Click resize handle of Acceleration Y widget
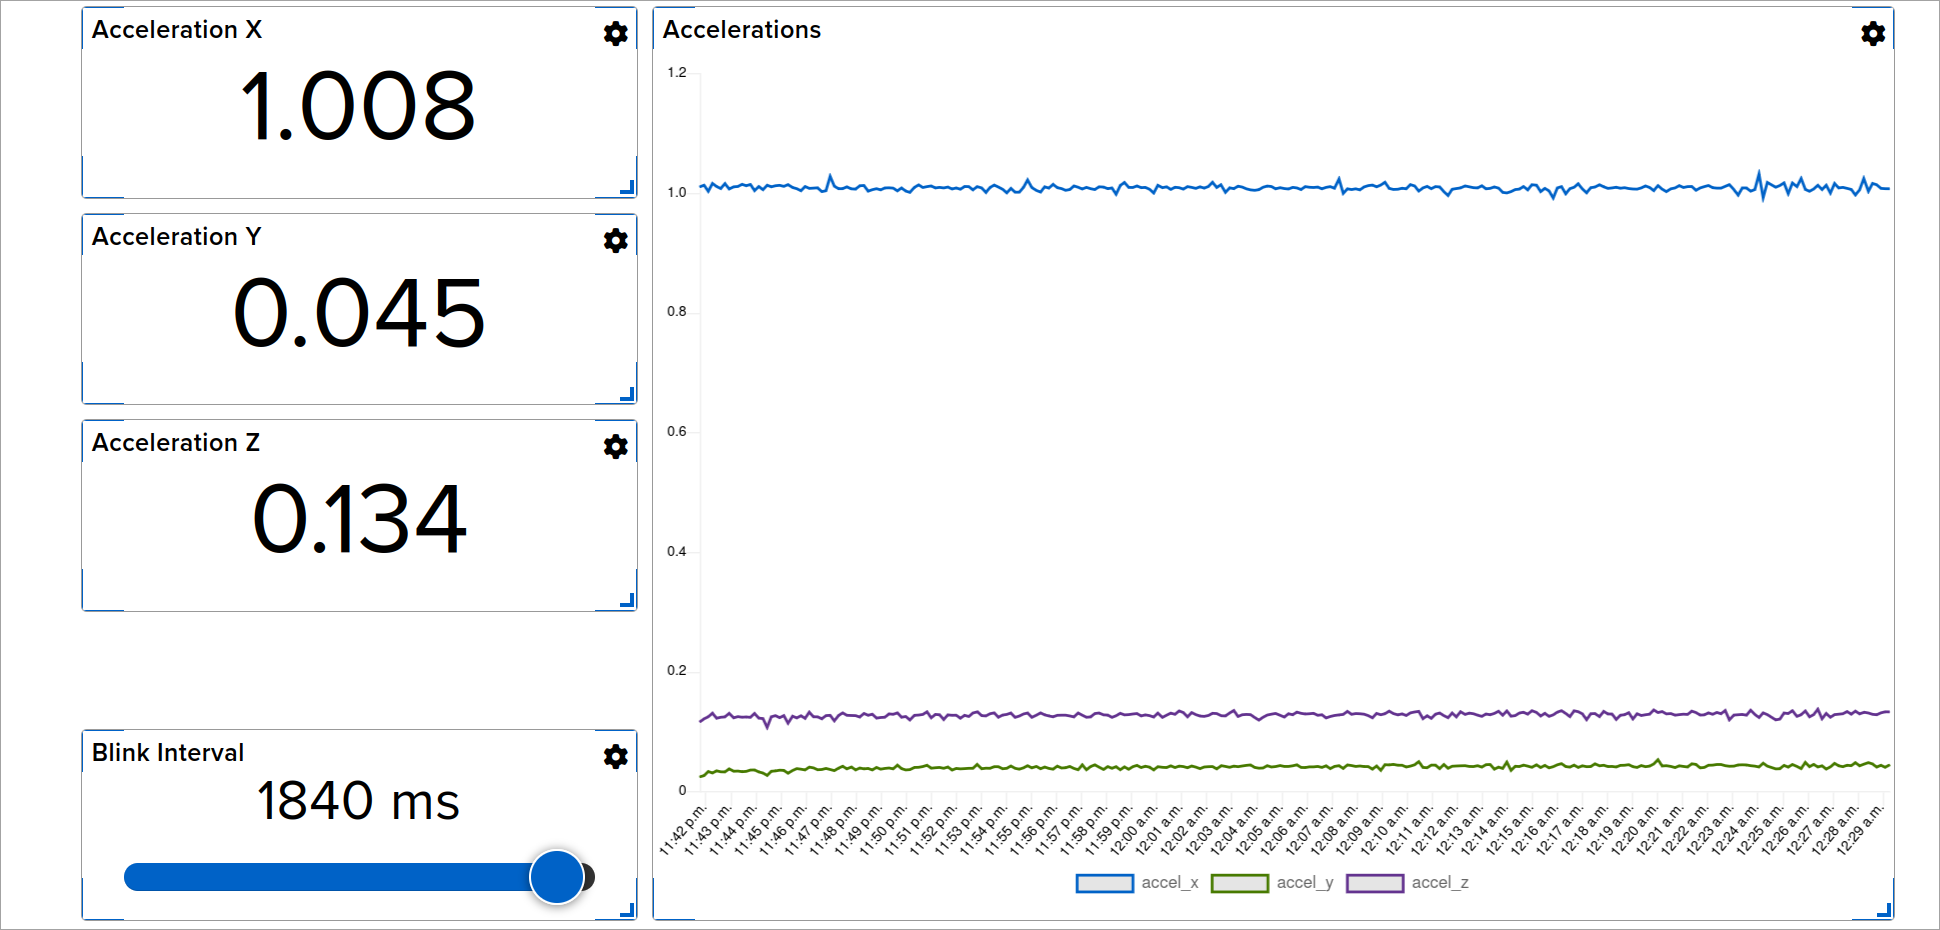The image size is (1940, 930). [x=628, y=394]
